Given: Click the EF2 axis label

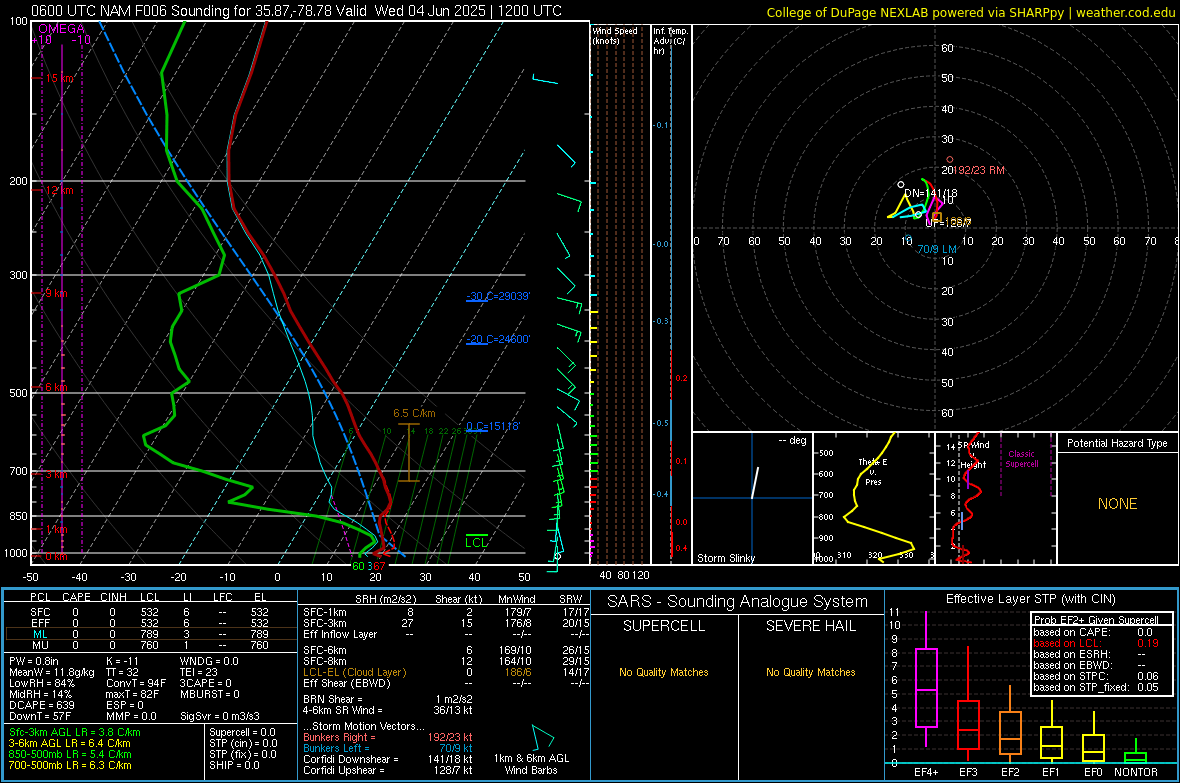Looking at the screenshot, I should 1010,772.
